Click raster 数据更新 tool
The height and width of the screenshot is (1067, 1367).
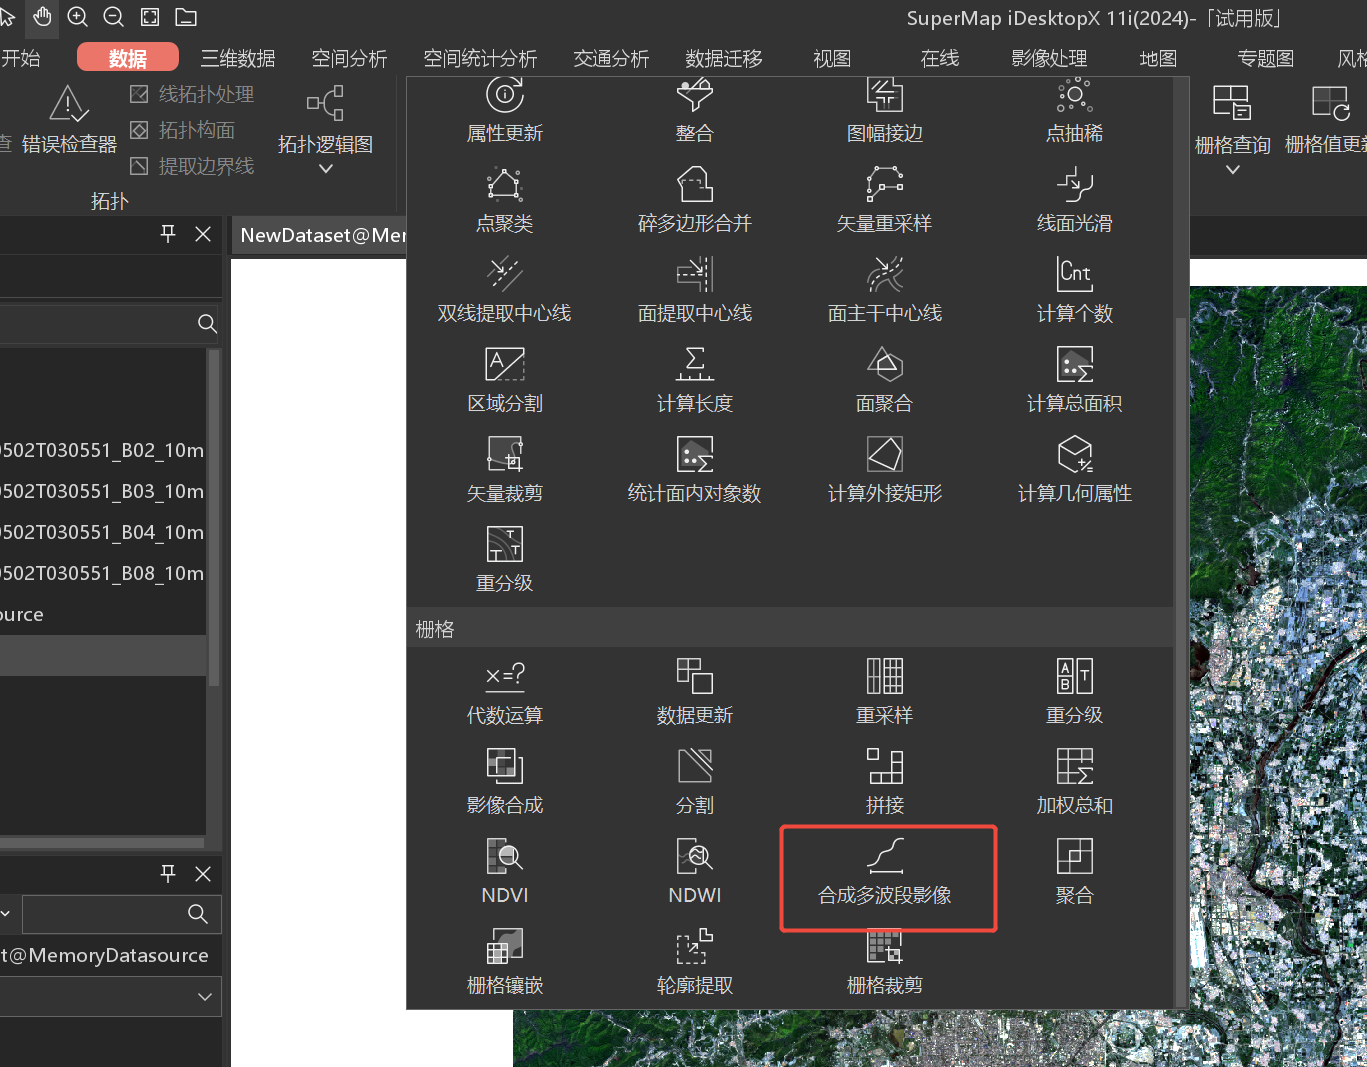pyautogui.click(x=695, y=693)
